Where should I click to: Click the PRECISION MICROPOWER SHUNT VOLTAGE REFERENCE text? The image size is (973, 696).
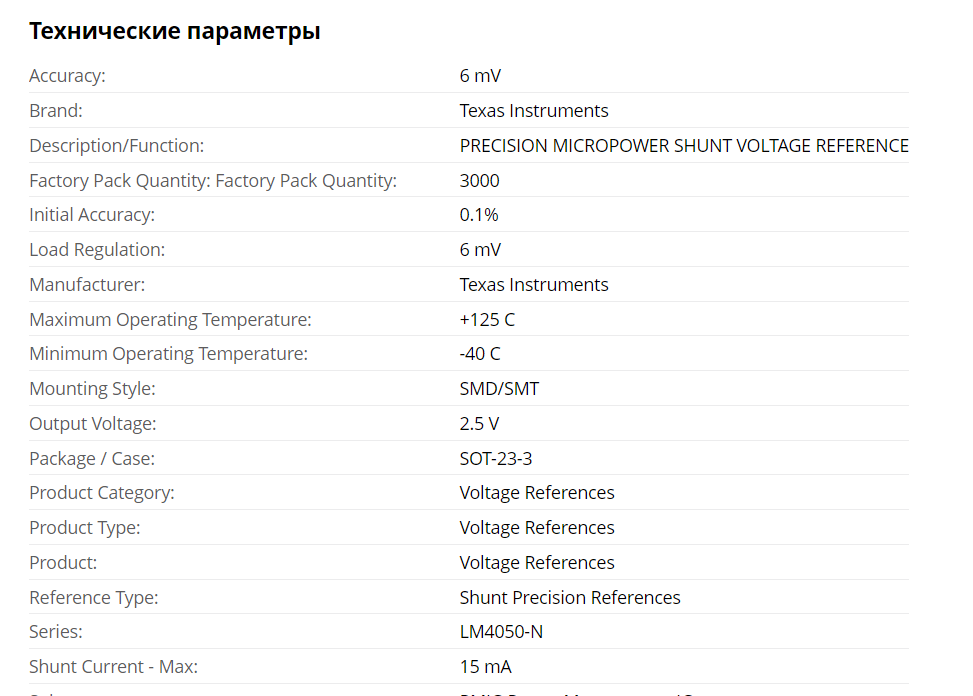pyautogui.click(x=684, y=146)
